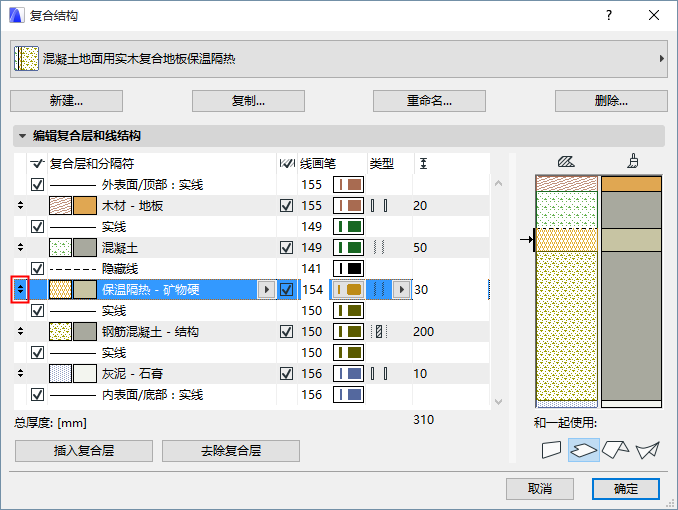Screen dimensions: 678x510
Task: Click pen 150 swatch in 钢筋混凝土 - 结构 row
Action: pyautogui.click(x=348, y=332)
